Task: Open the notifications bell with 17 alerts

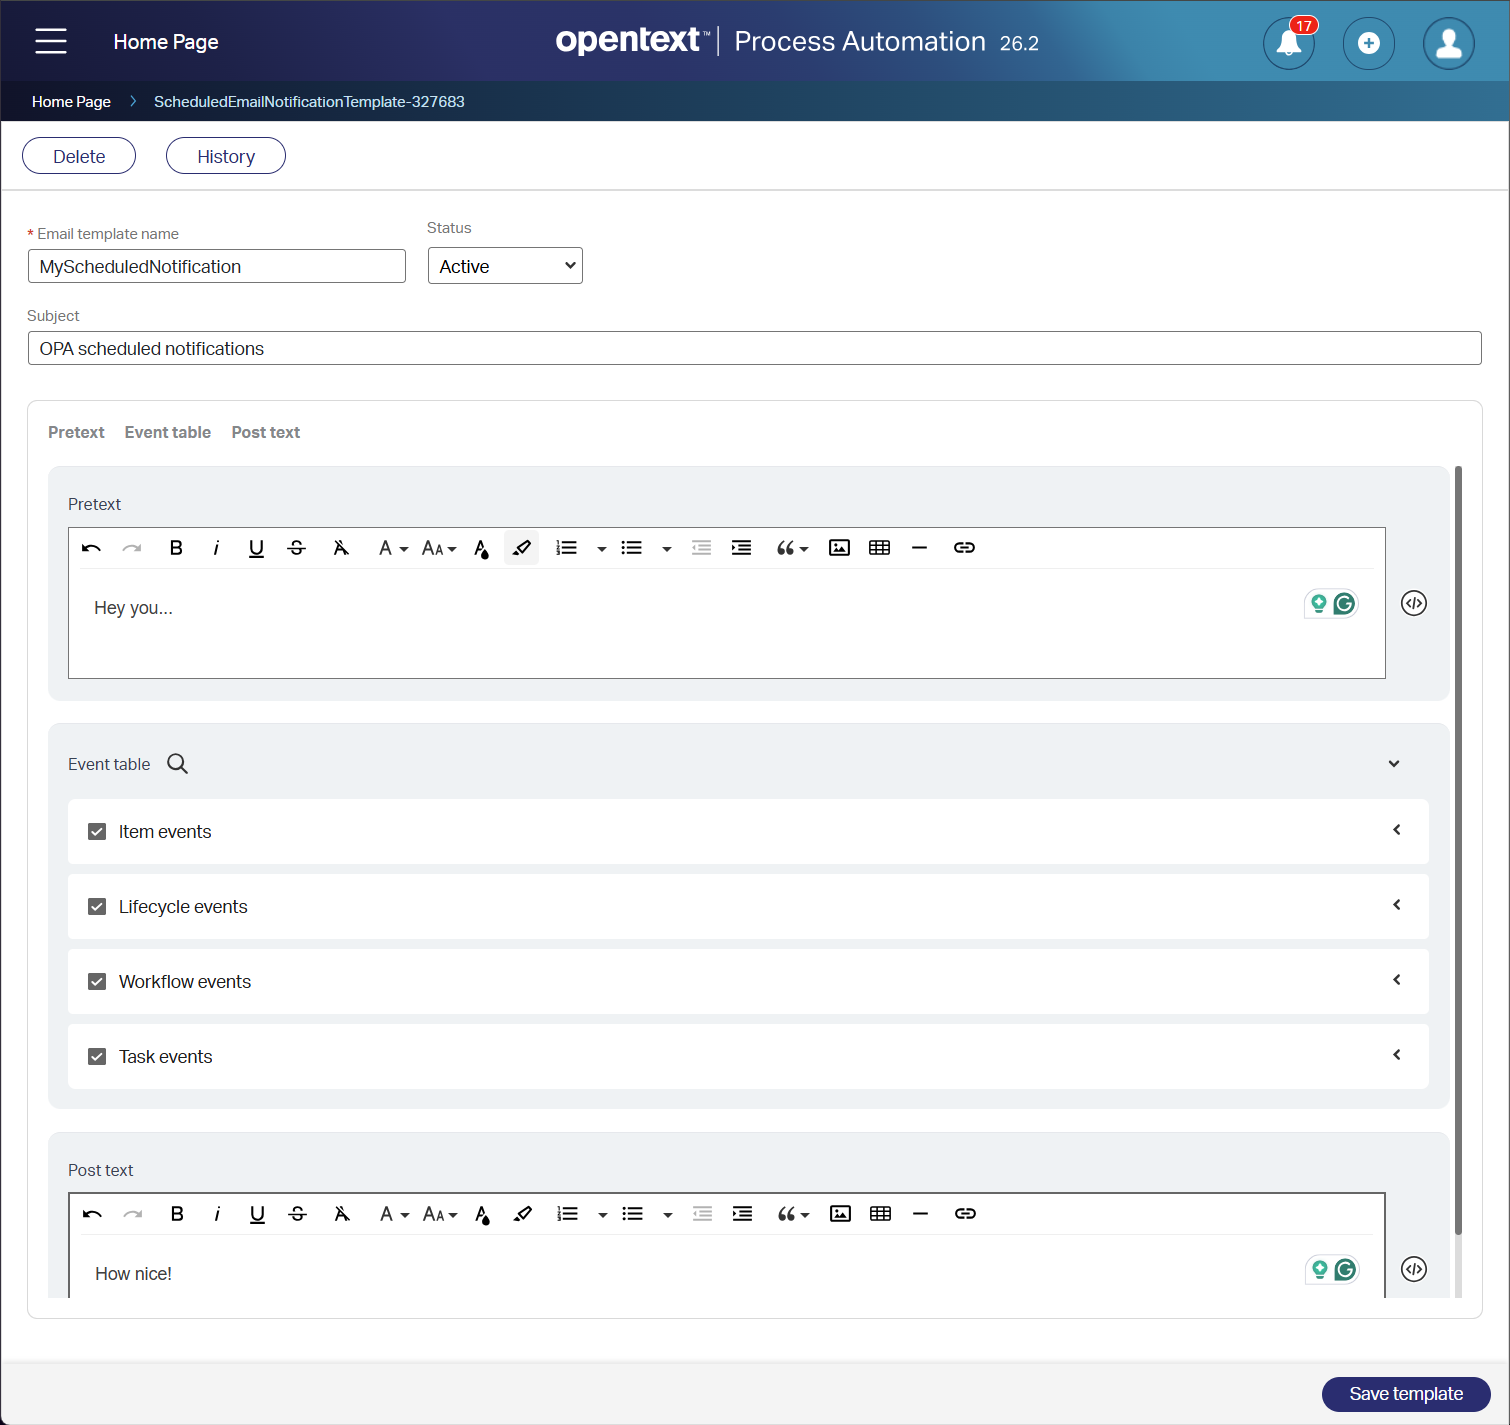Action: point(1289,43)
